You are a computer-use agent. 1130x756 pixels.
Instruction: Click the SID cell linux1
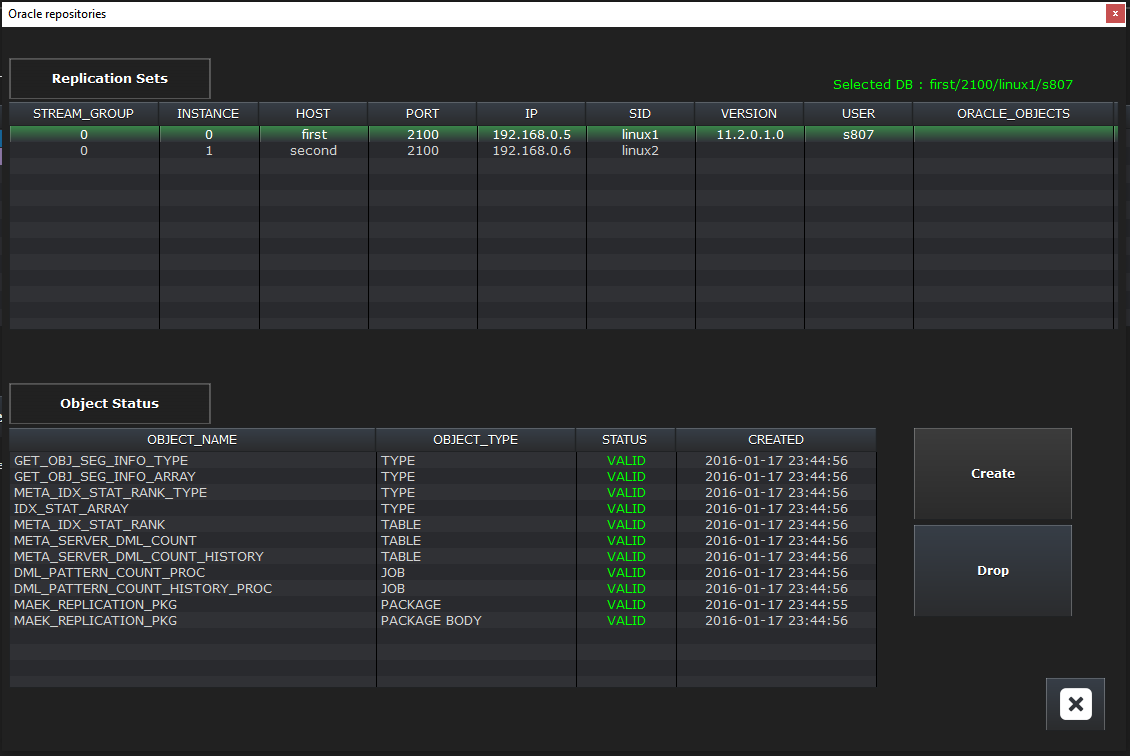point(640,135)
